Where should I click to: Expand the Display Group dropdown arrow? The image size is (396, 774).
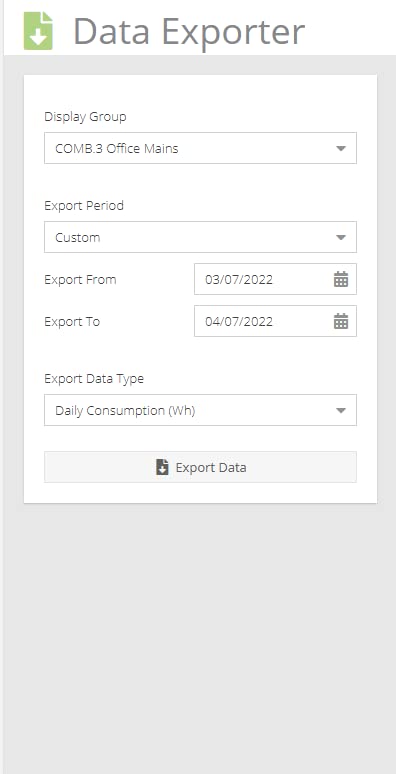click(x=341, y=148)
